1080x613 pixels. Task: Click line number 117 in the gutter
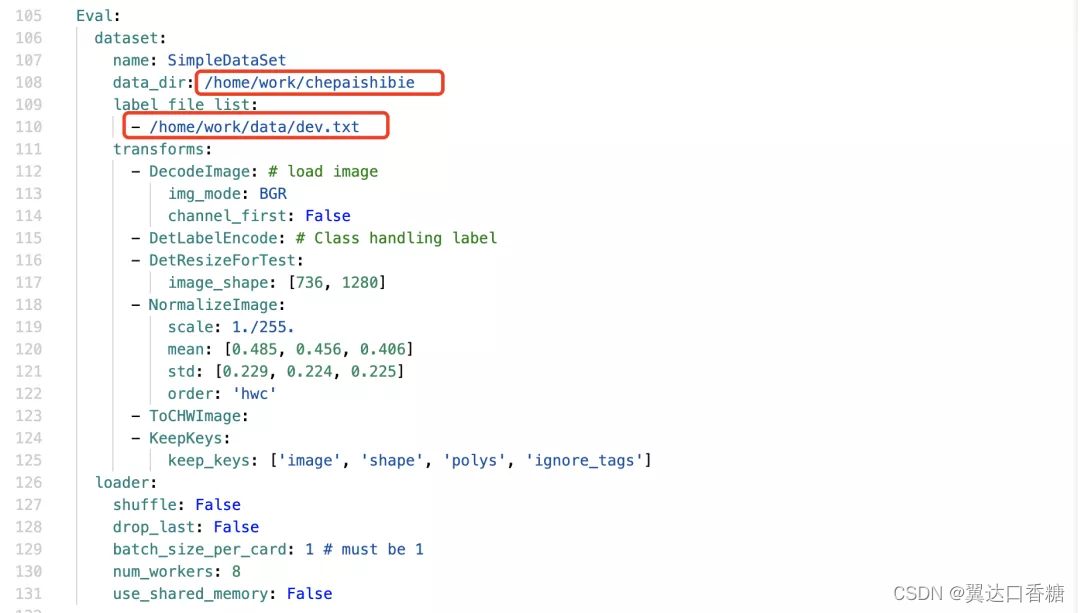click(x=28, y=282)
